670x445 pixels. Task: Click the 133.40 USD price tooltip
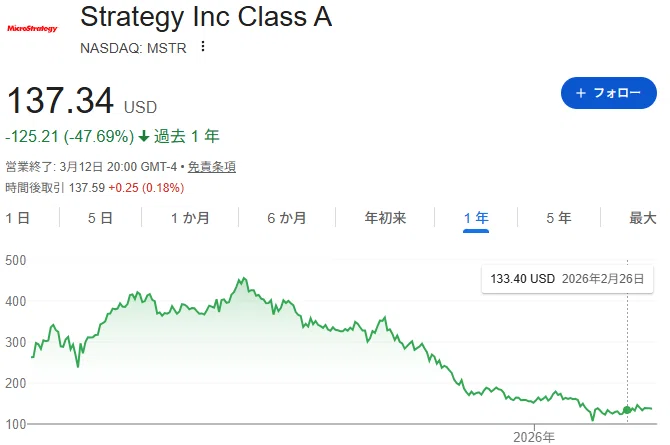567,279
